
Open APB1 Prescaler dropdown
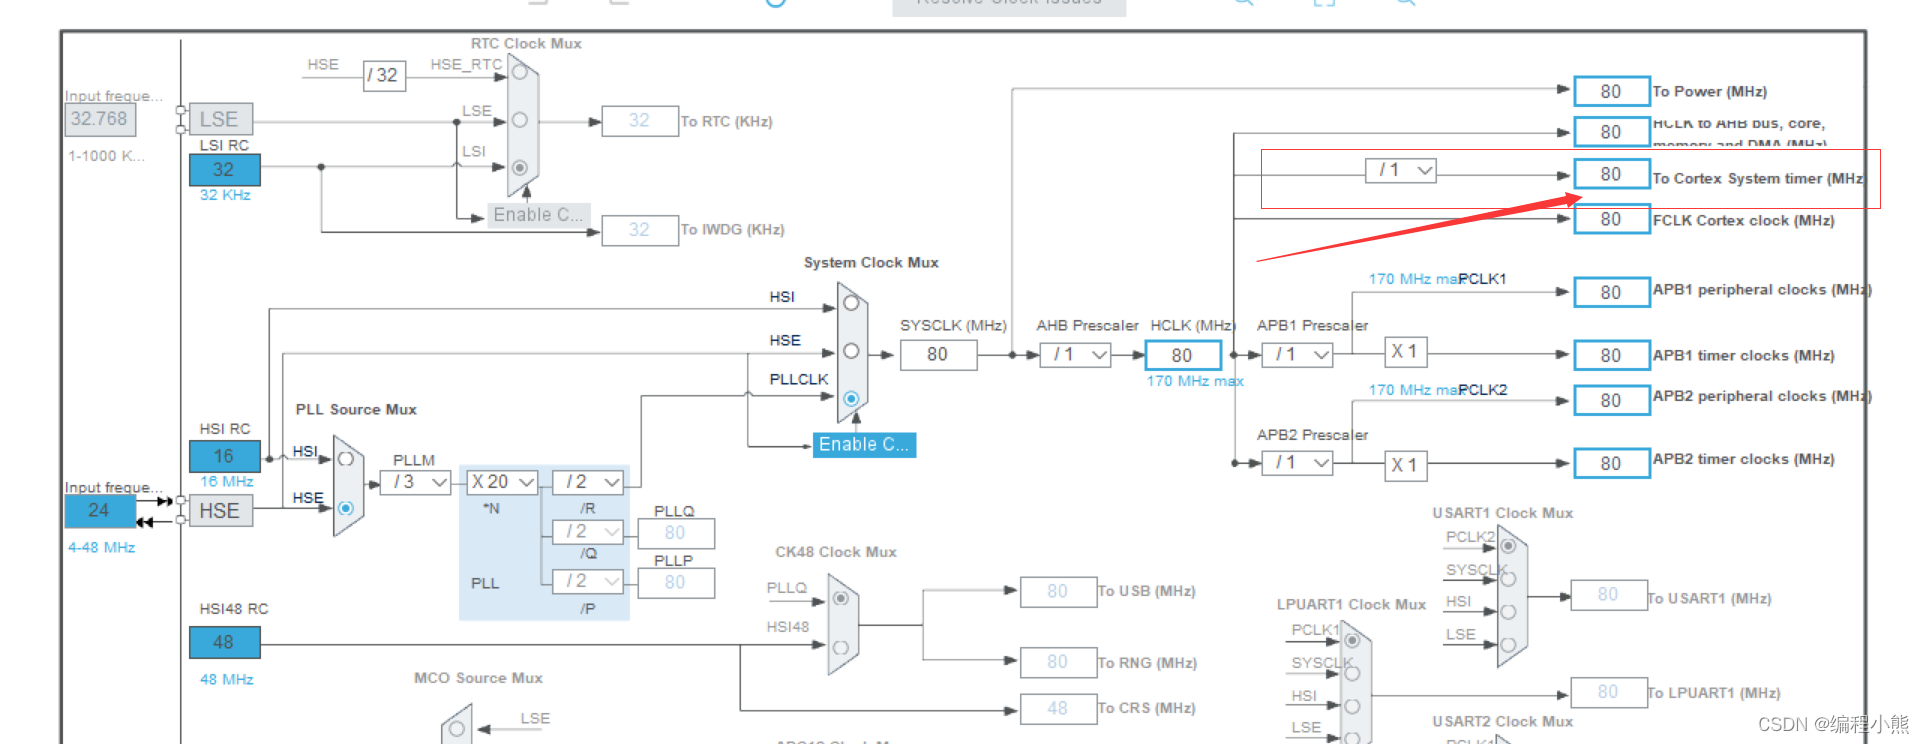tap(1297, 355)
